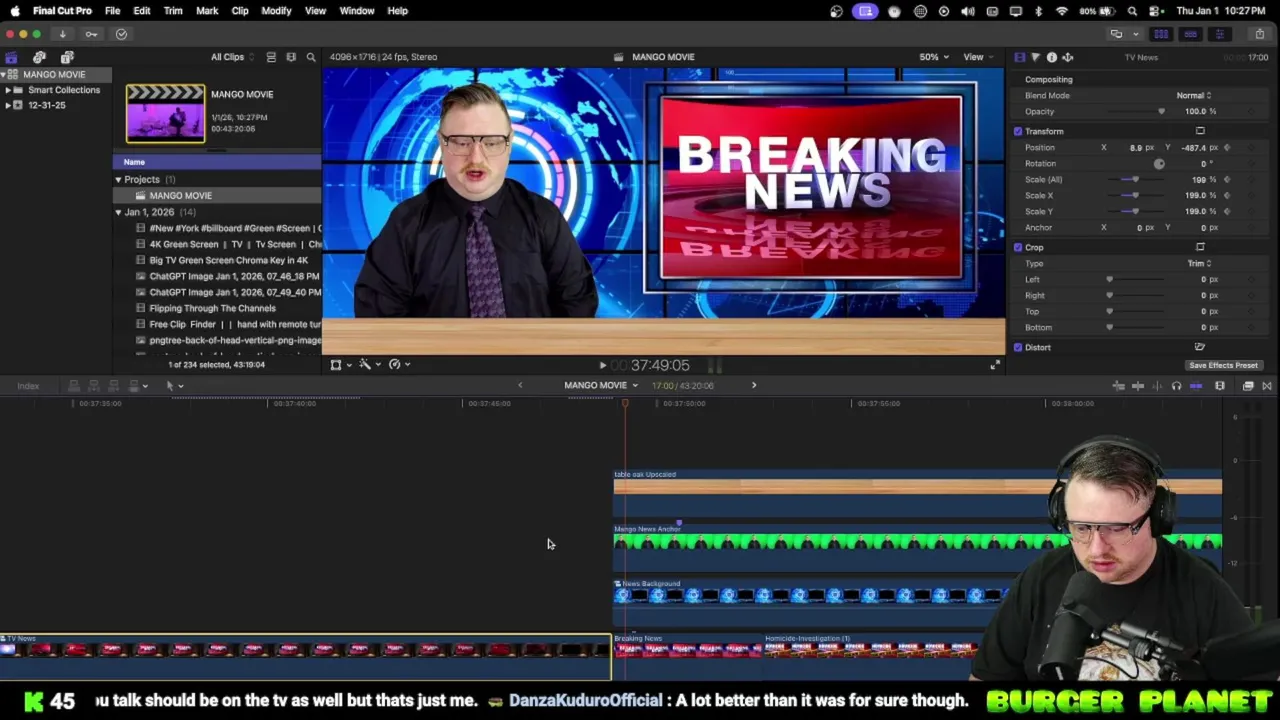This screenshot has height=720, width=1280.
Task: Enter viewer full screen mode icon
Action: [995, 365]
